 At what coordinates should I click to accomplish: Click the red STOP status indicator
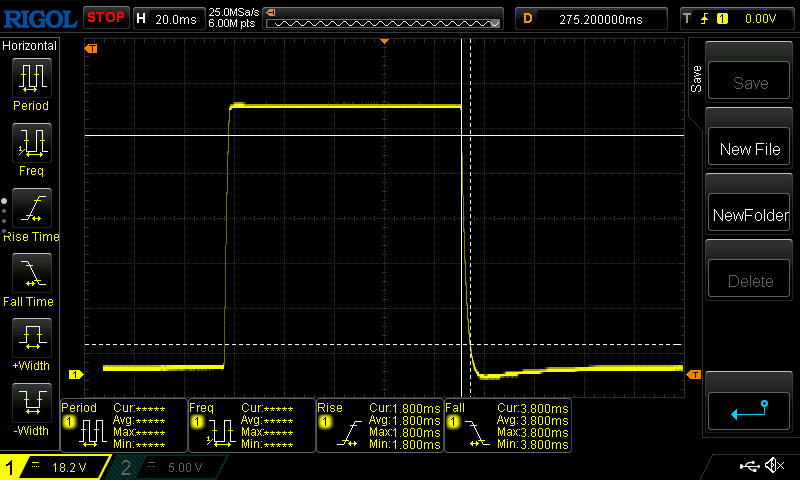(x=105, y=17)
